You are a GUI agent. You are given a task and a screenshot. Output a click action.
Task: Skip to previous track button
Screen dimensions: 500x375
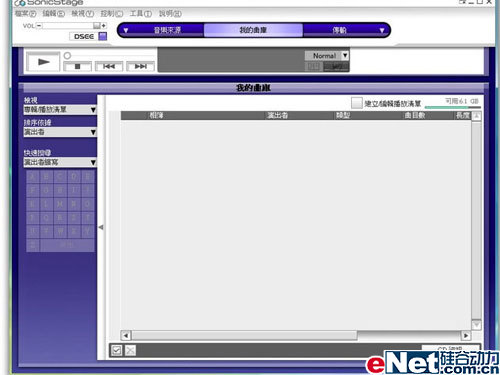[109, 66]
